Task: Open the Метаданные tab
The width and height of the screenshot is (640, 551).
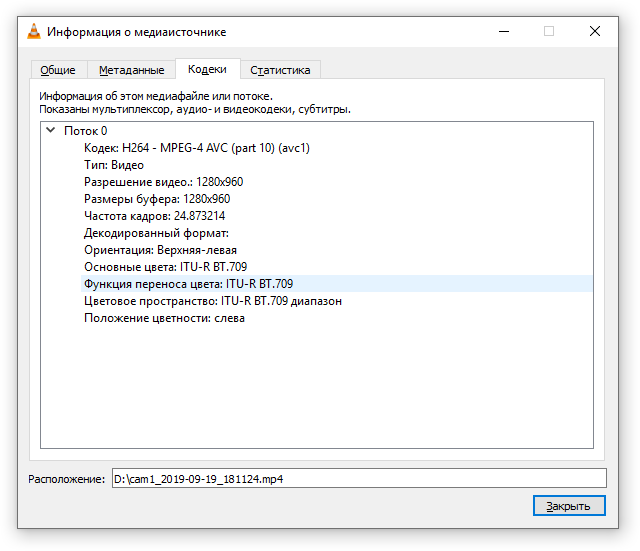Action: [x=131, y=70]
